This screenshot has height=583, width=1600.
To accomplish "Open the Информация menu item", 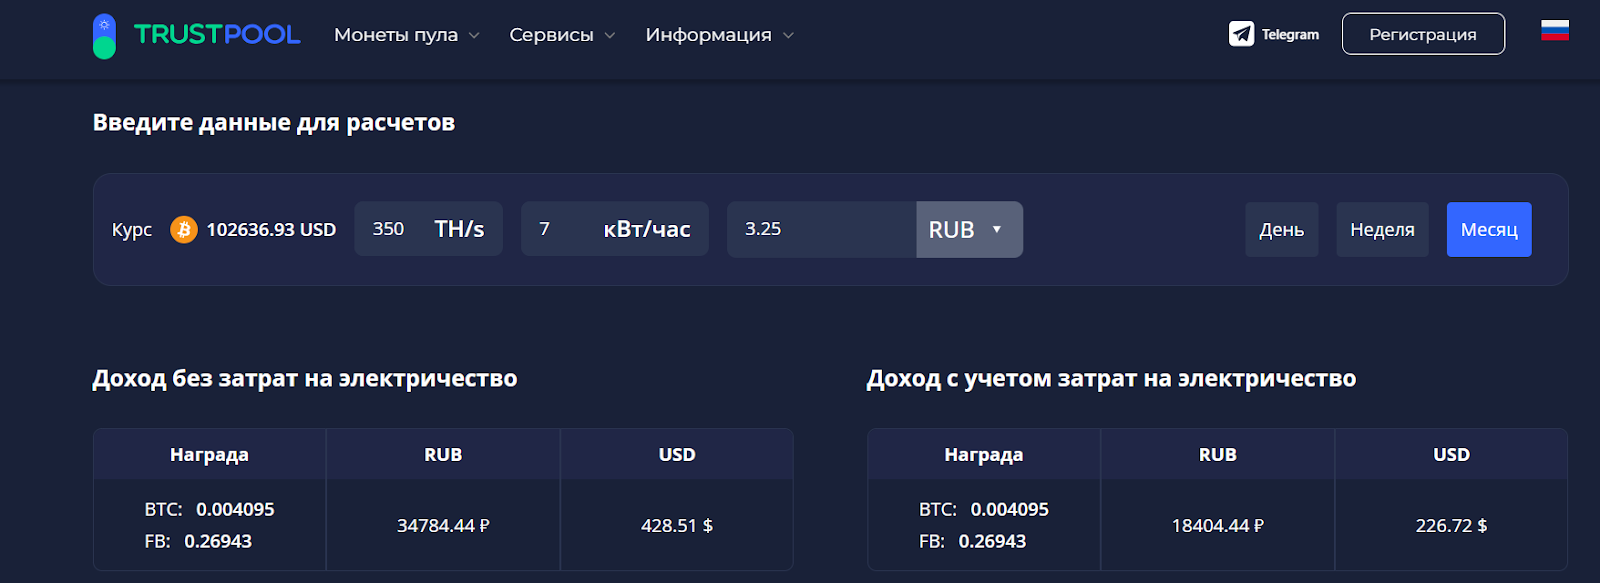I will [710, 33].
